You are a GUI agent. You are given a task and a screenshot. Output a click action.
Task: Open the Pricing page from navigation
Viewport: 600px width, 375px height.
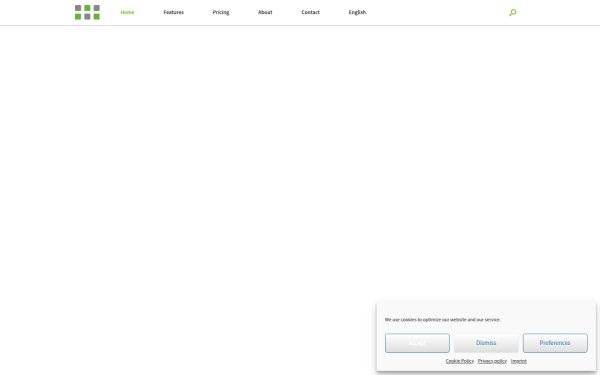click(221, 12)
